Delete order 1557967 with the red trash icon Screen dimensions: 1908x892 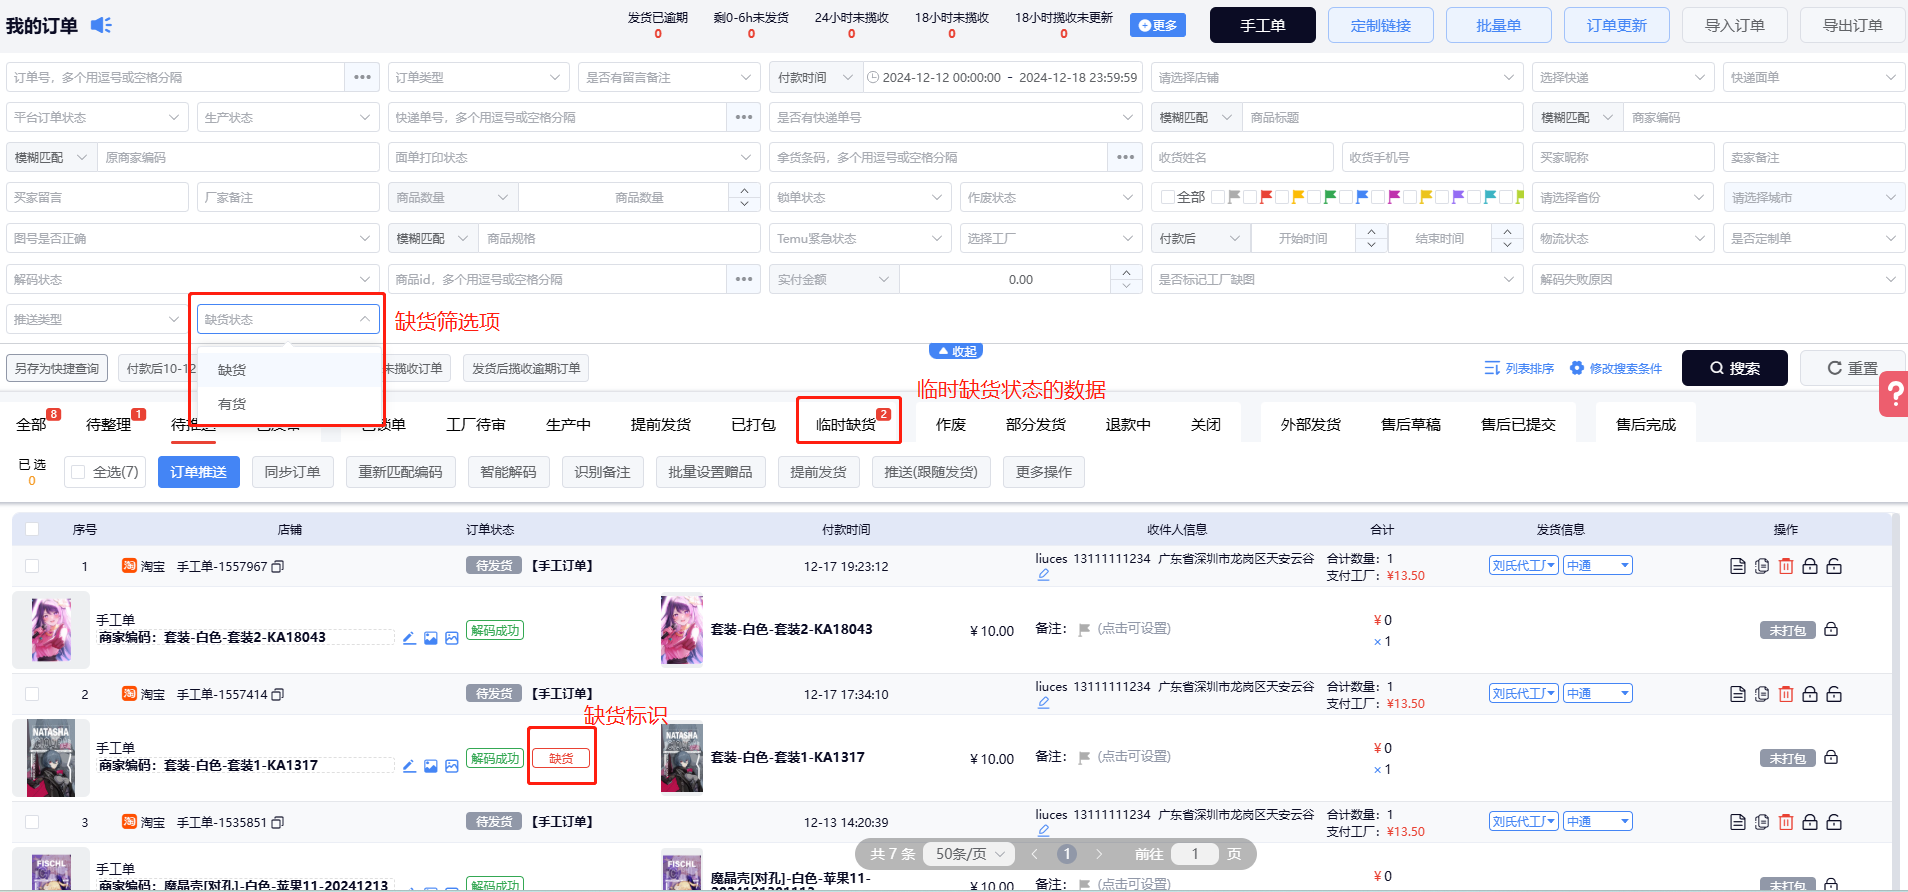pyautogui.click(x=1786, y=566)
